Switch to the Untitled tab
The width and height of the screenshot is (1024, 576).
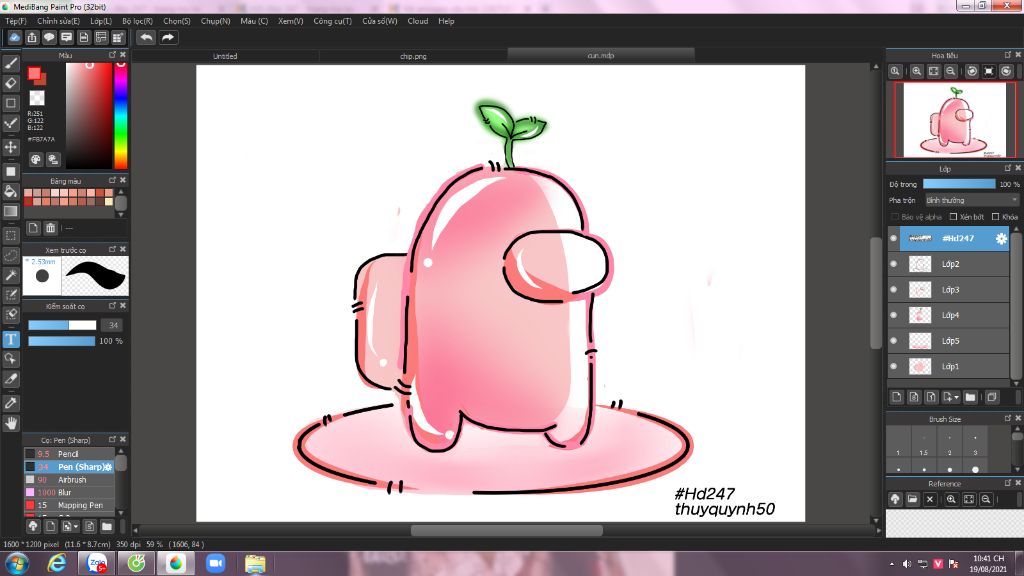coord(225,56)
